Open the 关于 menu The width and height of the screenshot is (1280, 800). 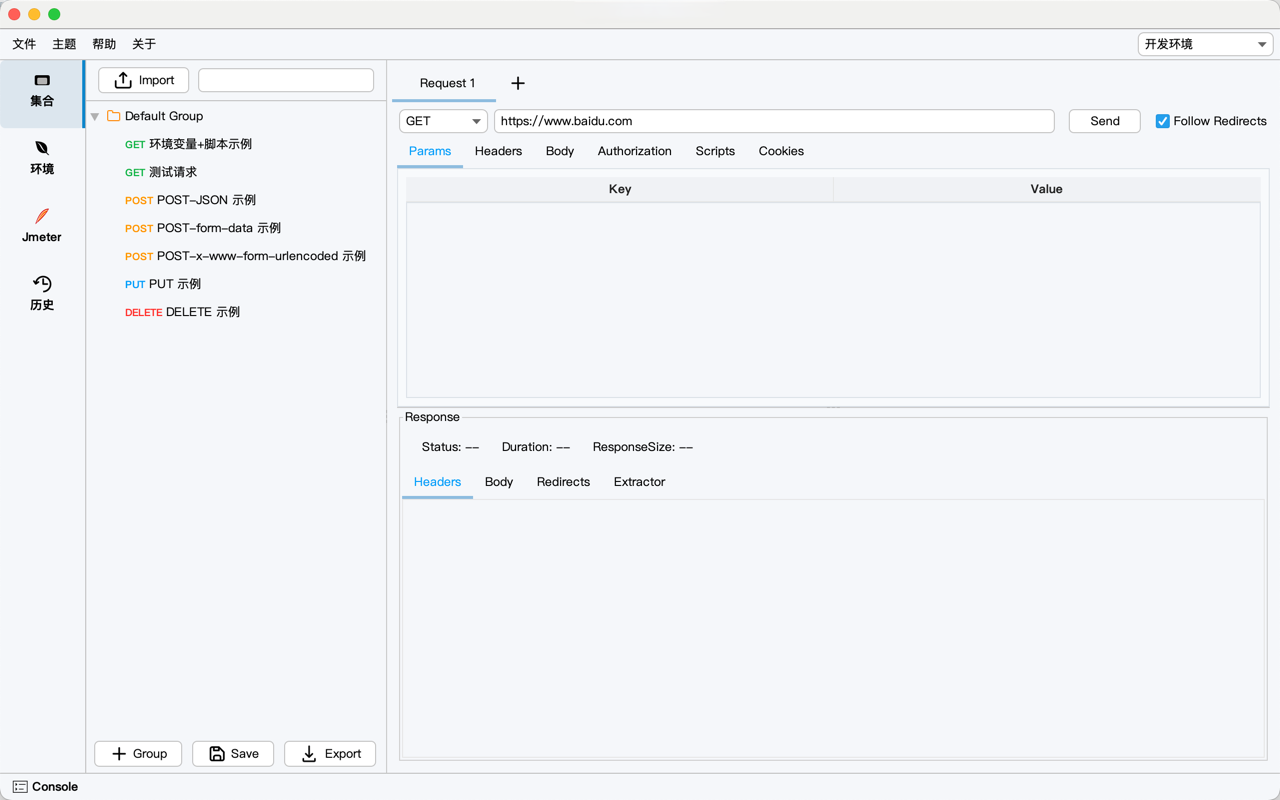tap(144, 44)
